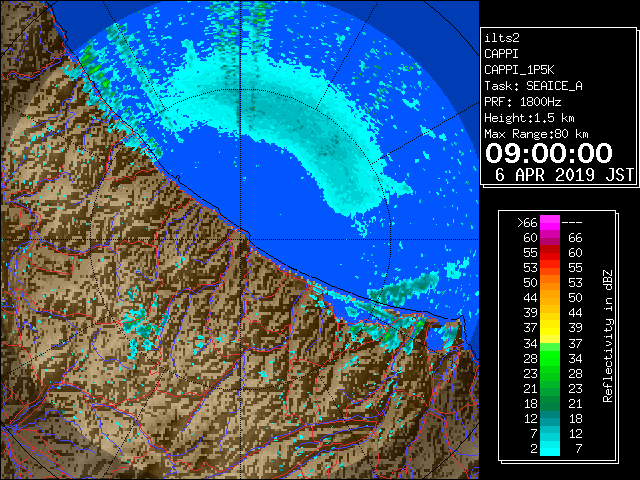This screenshot has width=640, height=480.
Task: Click the Max Range:80 km text
Action: [536, 134]
